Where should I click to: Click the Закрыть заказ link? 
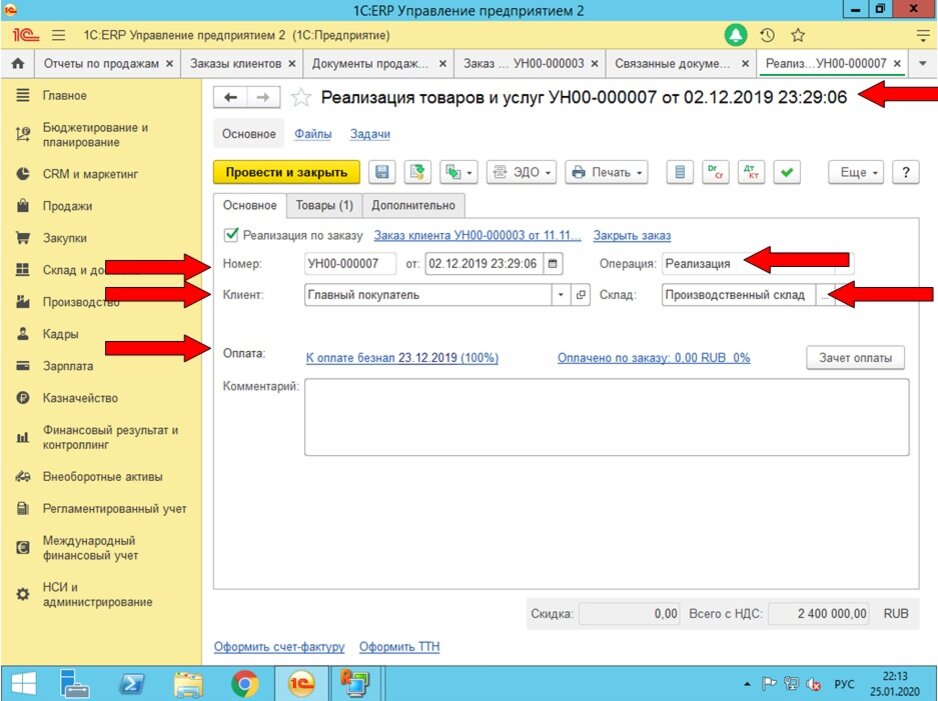pyautogui.click(x=632, y=236)
